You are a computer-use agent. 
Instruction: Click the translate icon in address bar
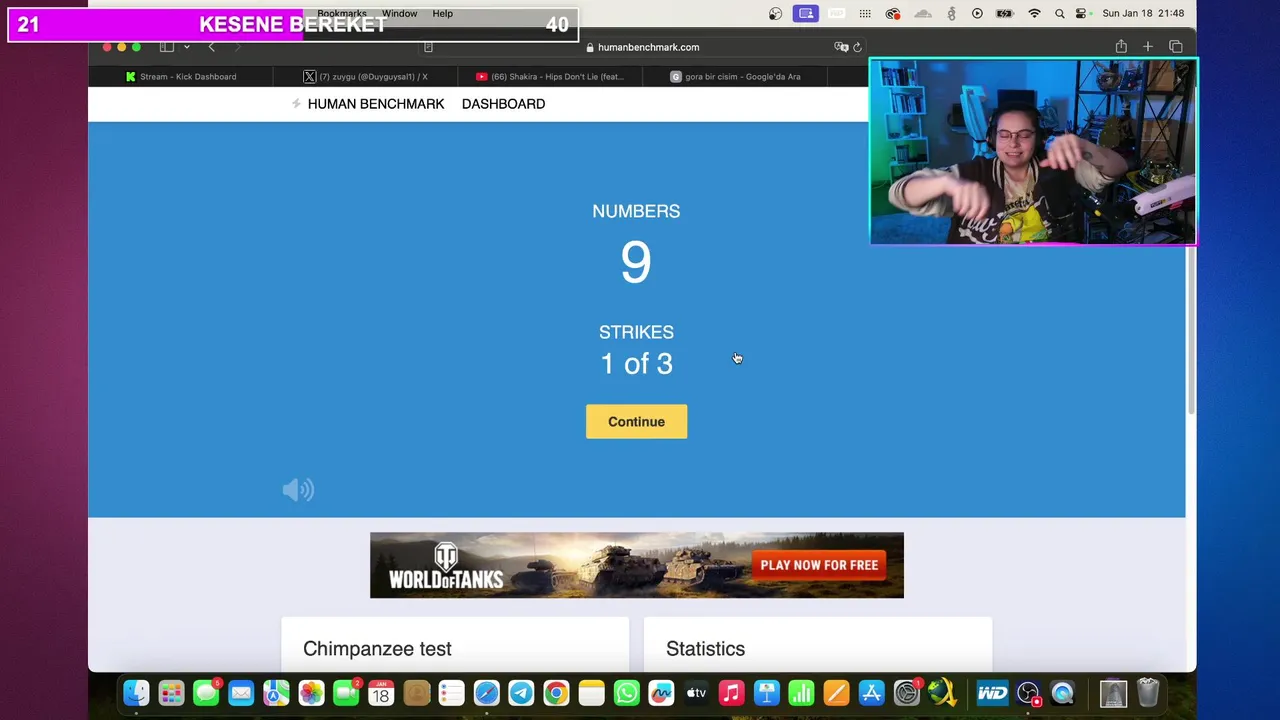click(841, 47)
